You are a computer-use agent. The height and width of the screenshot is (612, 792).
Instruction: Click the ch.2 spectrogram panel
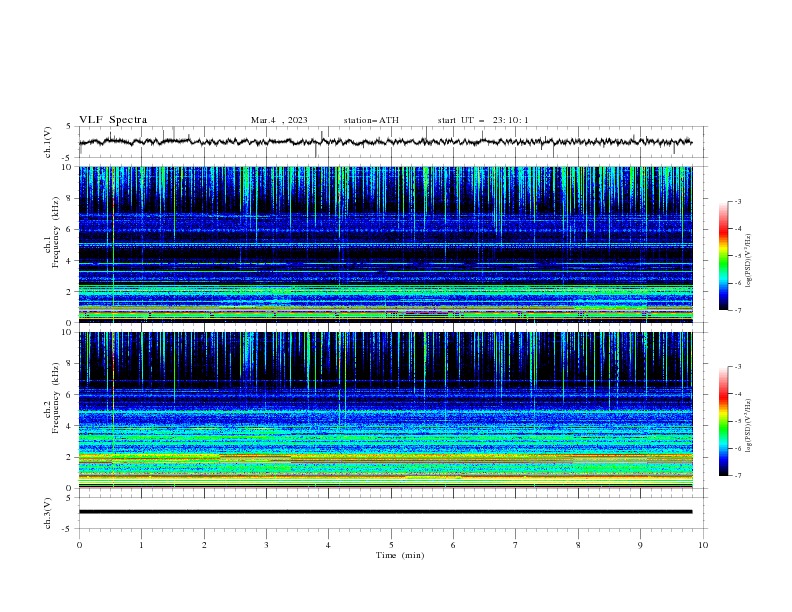coord(385,410)
